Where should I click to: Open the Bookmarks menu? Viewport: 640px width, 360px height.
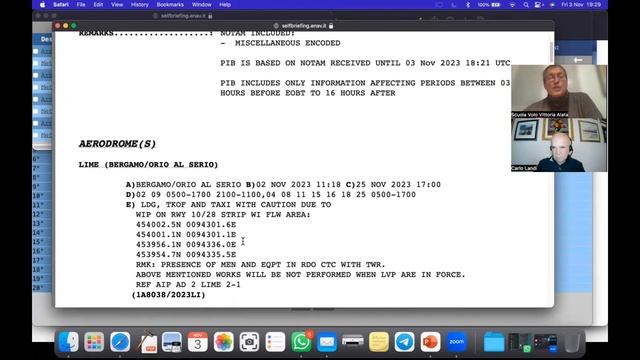170,4
